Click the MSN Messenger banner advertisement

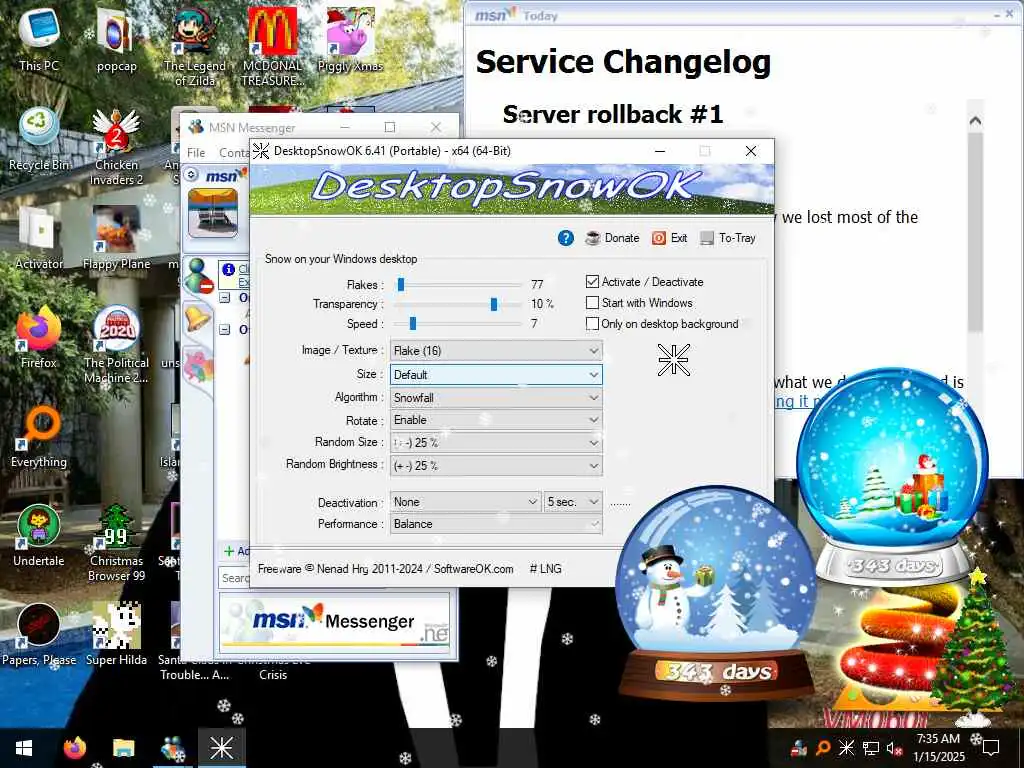(334, 622)
